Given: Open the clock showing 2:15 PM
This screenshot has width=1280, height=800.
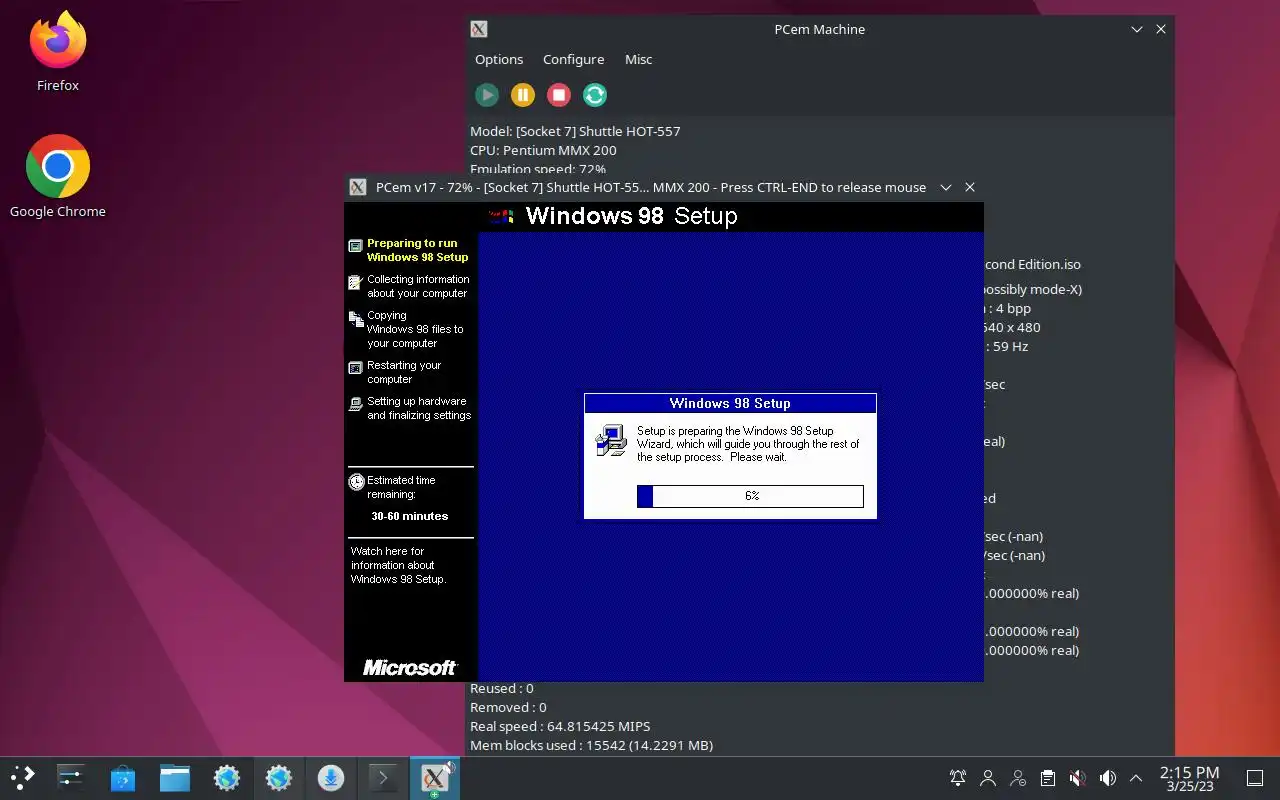Looking at the screenshot, I should click(x=1189, y=778).
